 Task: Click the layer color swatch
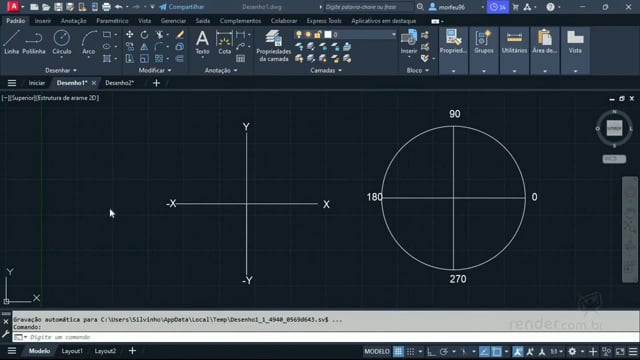(x=328, y=35)
